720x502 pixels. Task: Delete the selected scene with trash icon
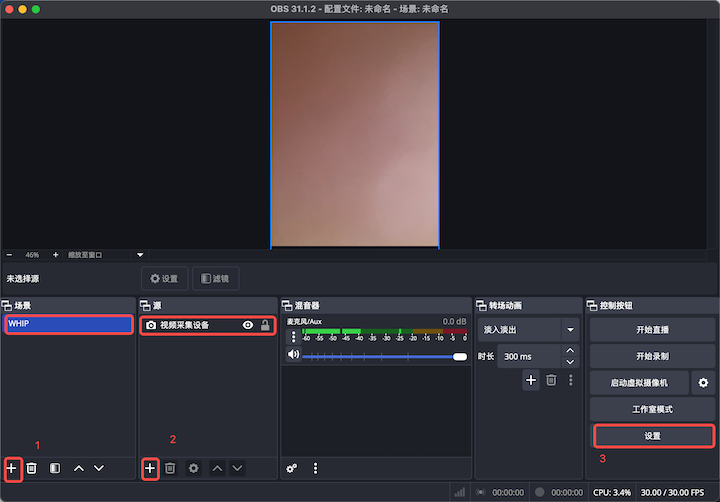(x=32, y=468)
